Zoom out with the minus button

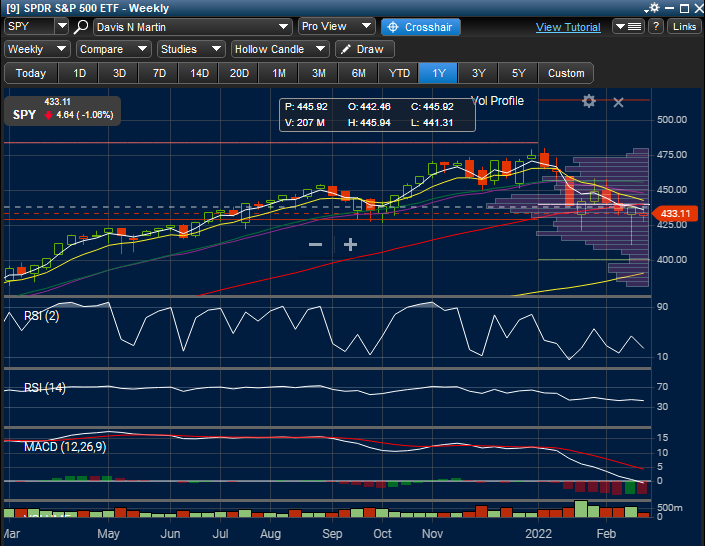coord(316,245)
